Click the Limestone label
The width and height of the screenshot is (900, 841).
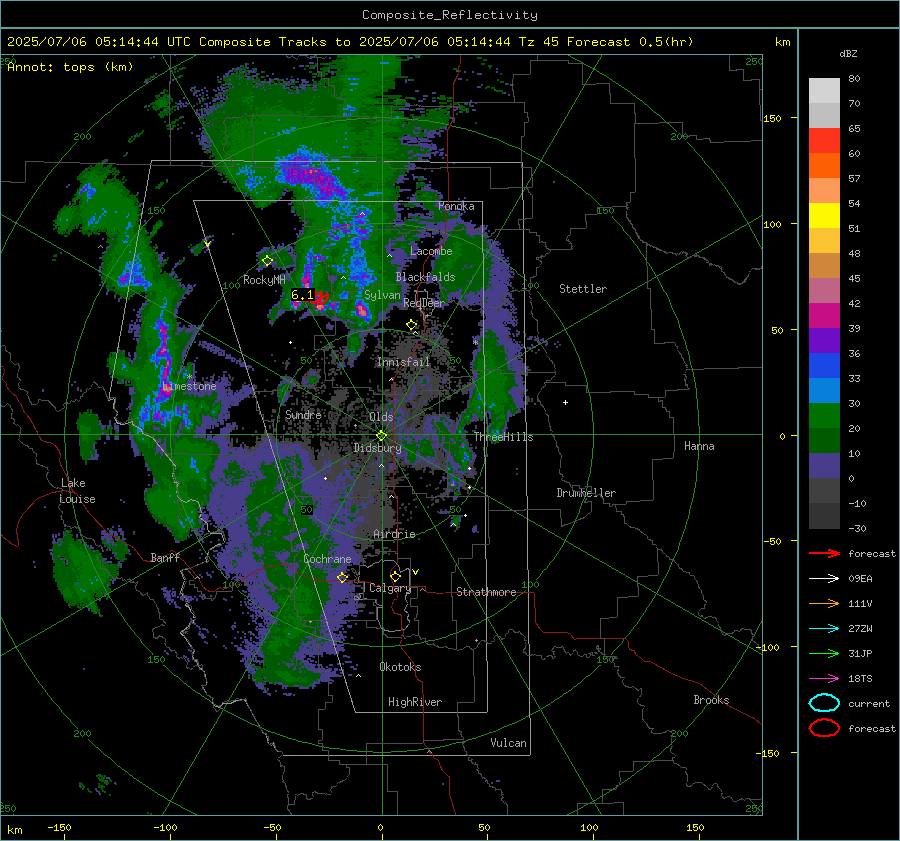tap(189, 386)
